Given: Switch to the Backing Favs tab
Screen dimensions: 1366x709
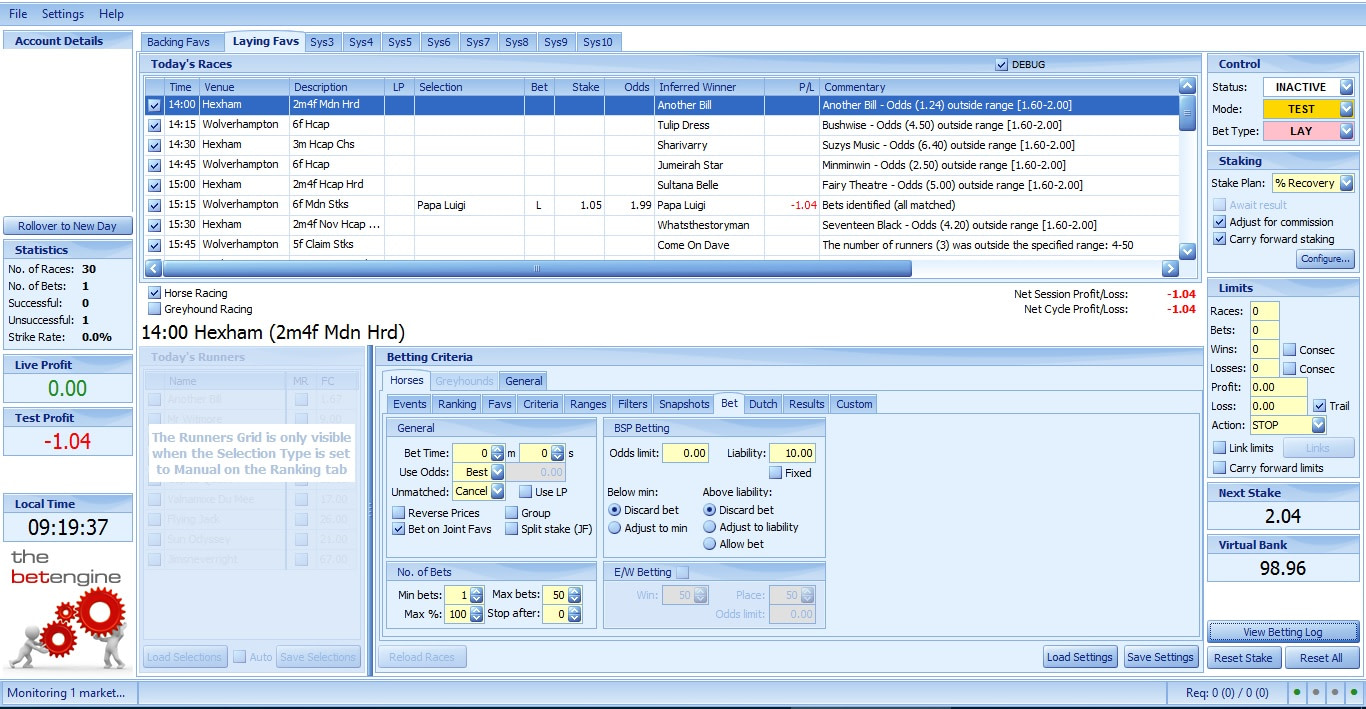Looking at the screenshot, I should [x=179, y=42].
